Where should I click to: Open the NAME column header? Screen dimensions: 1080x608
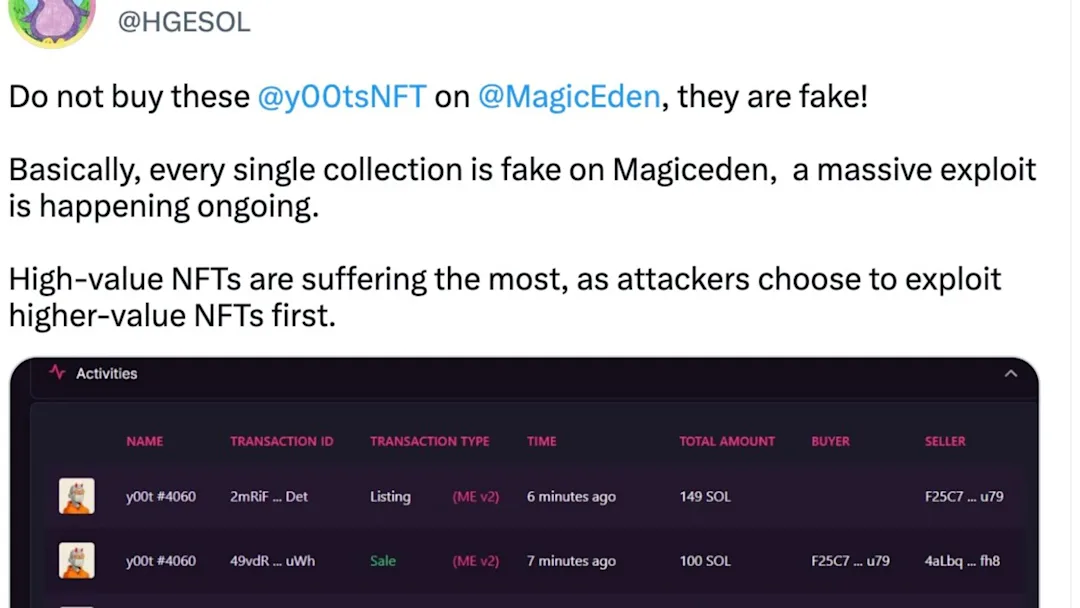tap(144, 441)
